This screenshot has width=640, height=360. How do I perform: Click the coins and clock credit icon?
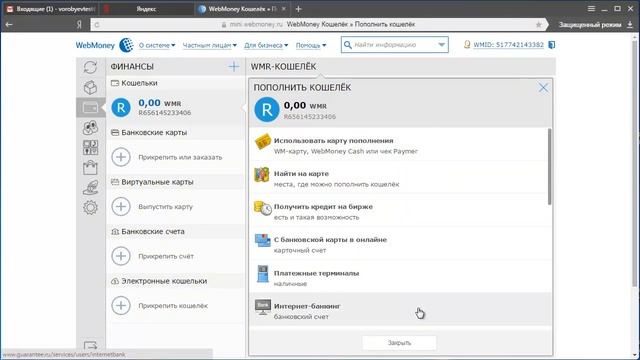(262, 208)
